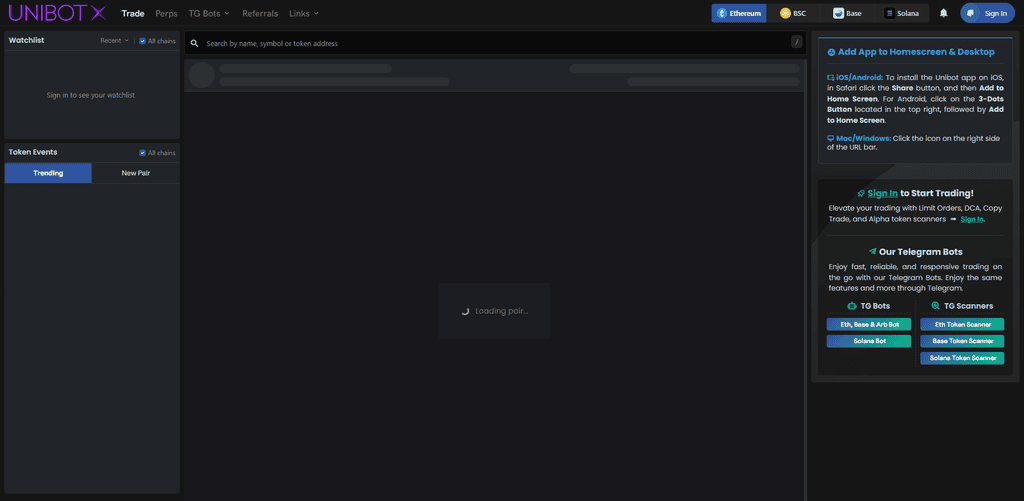The image size is (1024, 501).
Task: Click the rocket icon beside Sign In
Action: click(861, 193)
